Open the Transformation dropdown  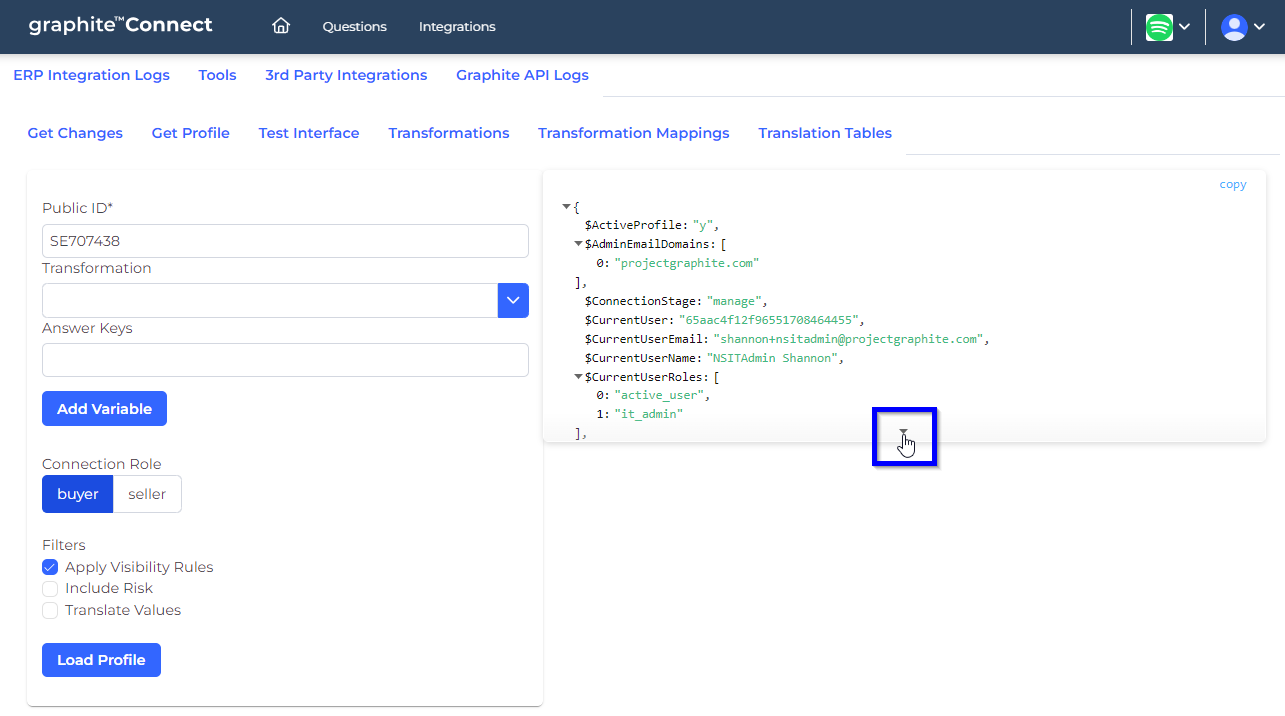click(513, 300)
